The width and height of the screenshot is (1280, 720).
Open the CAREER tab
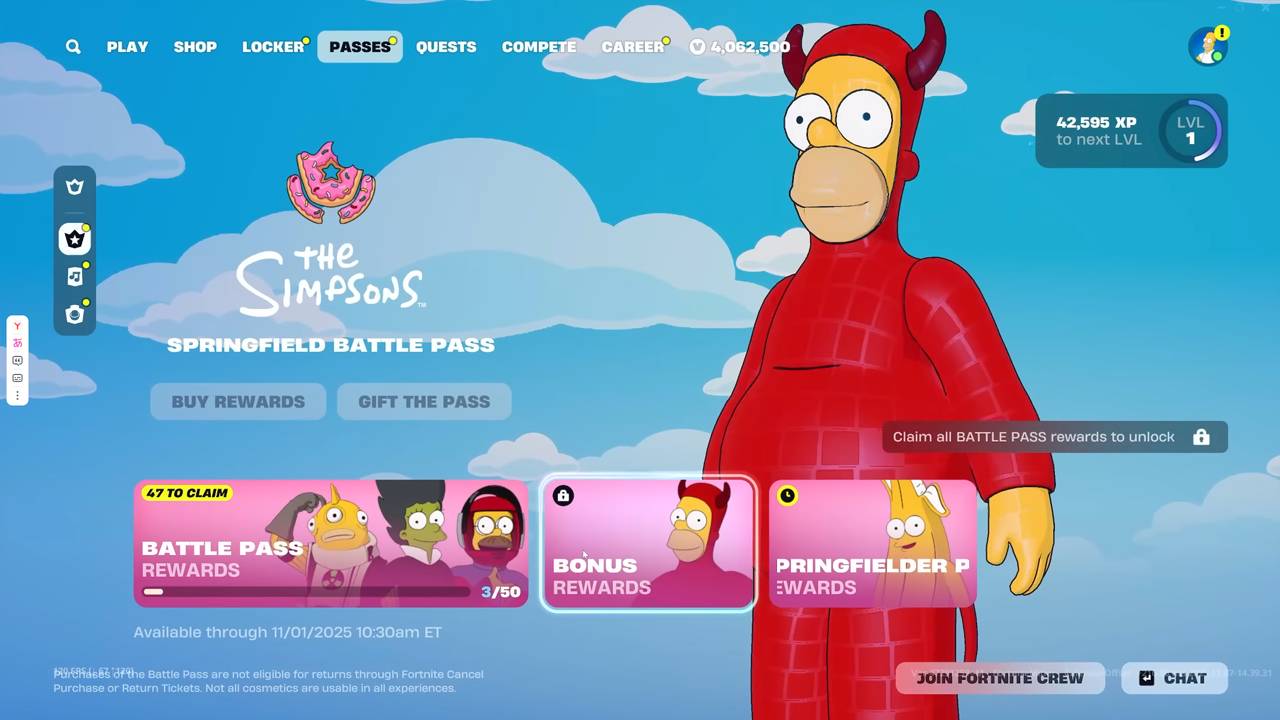[633, 47]
